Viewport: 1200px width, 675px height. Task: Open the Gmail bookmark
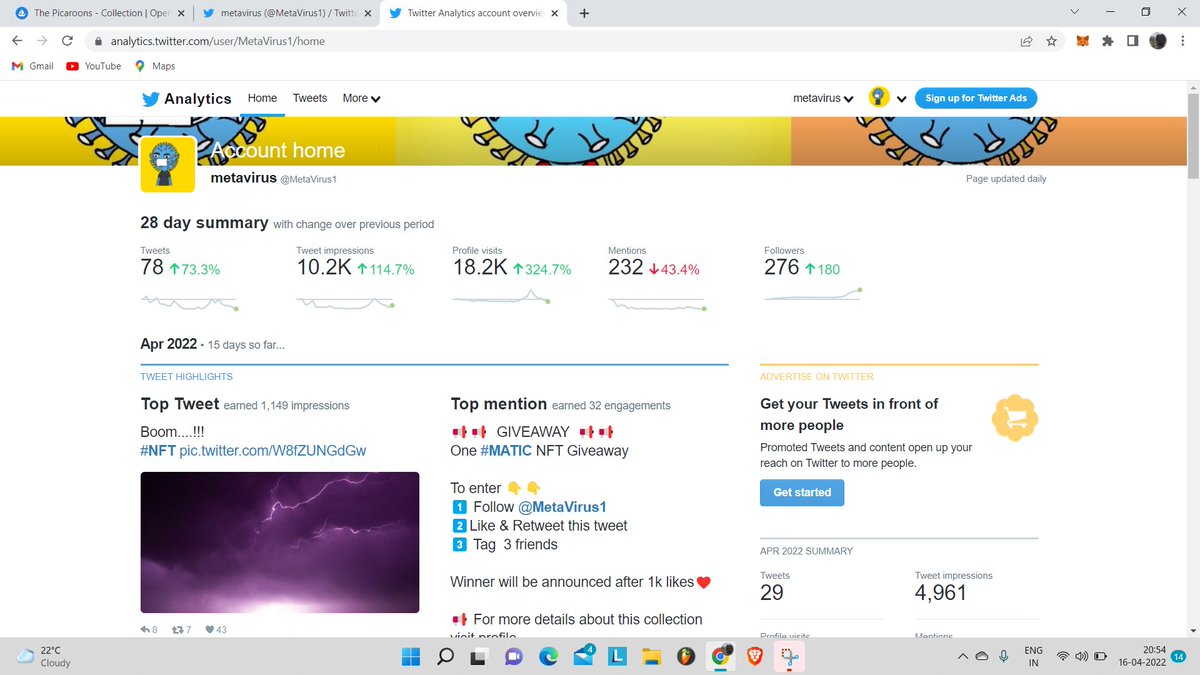(x=32, y=66)
